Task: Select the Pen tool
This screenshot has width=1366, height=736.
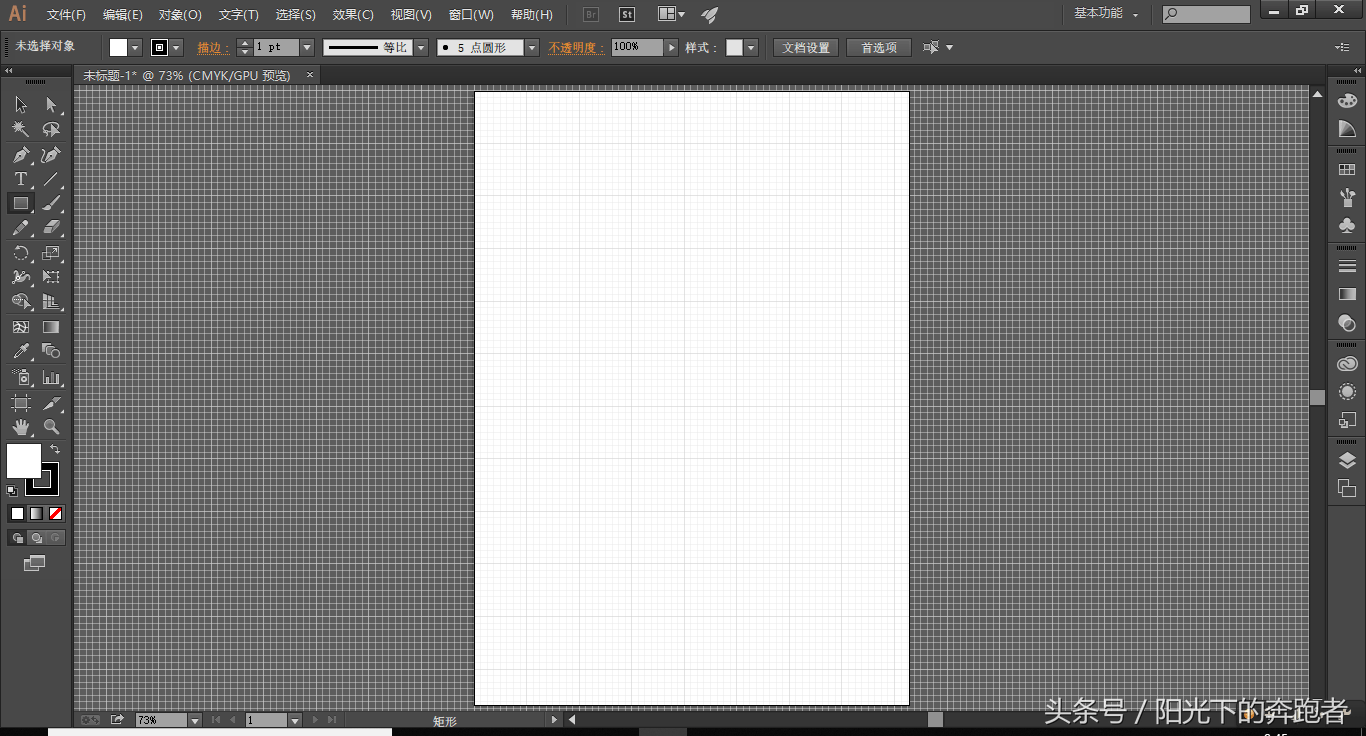Action: [20, 155]
